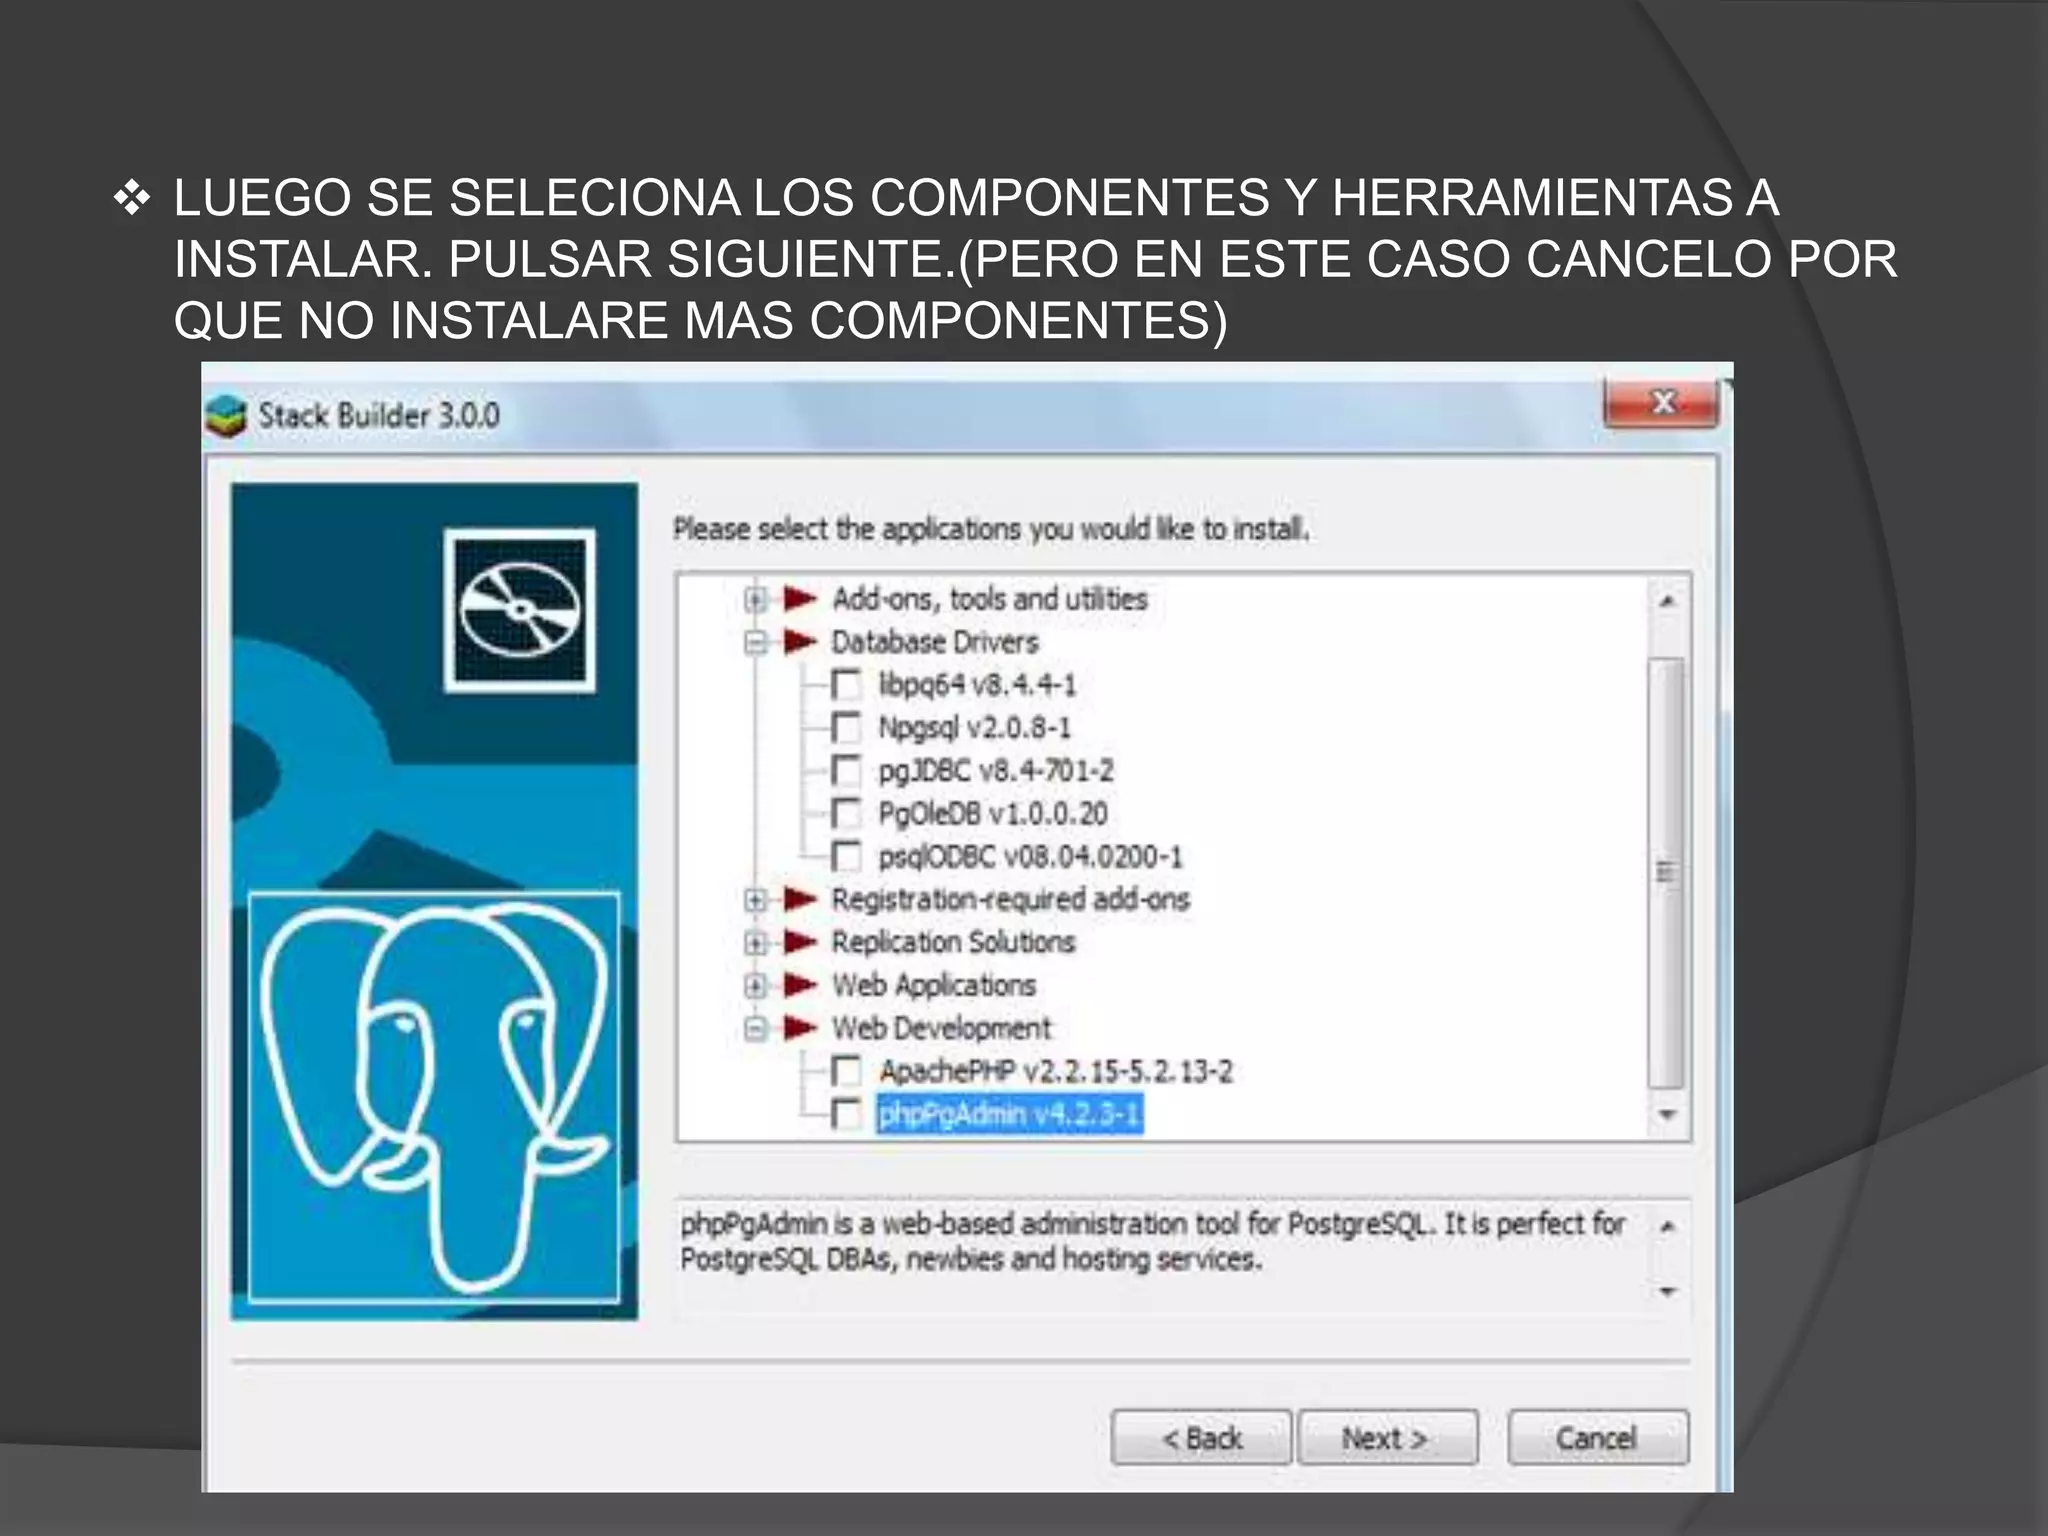
Task: Select the Npgsql v2.0.8-1 entry text
Action: click(975, 728)
